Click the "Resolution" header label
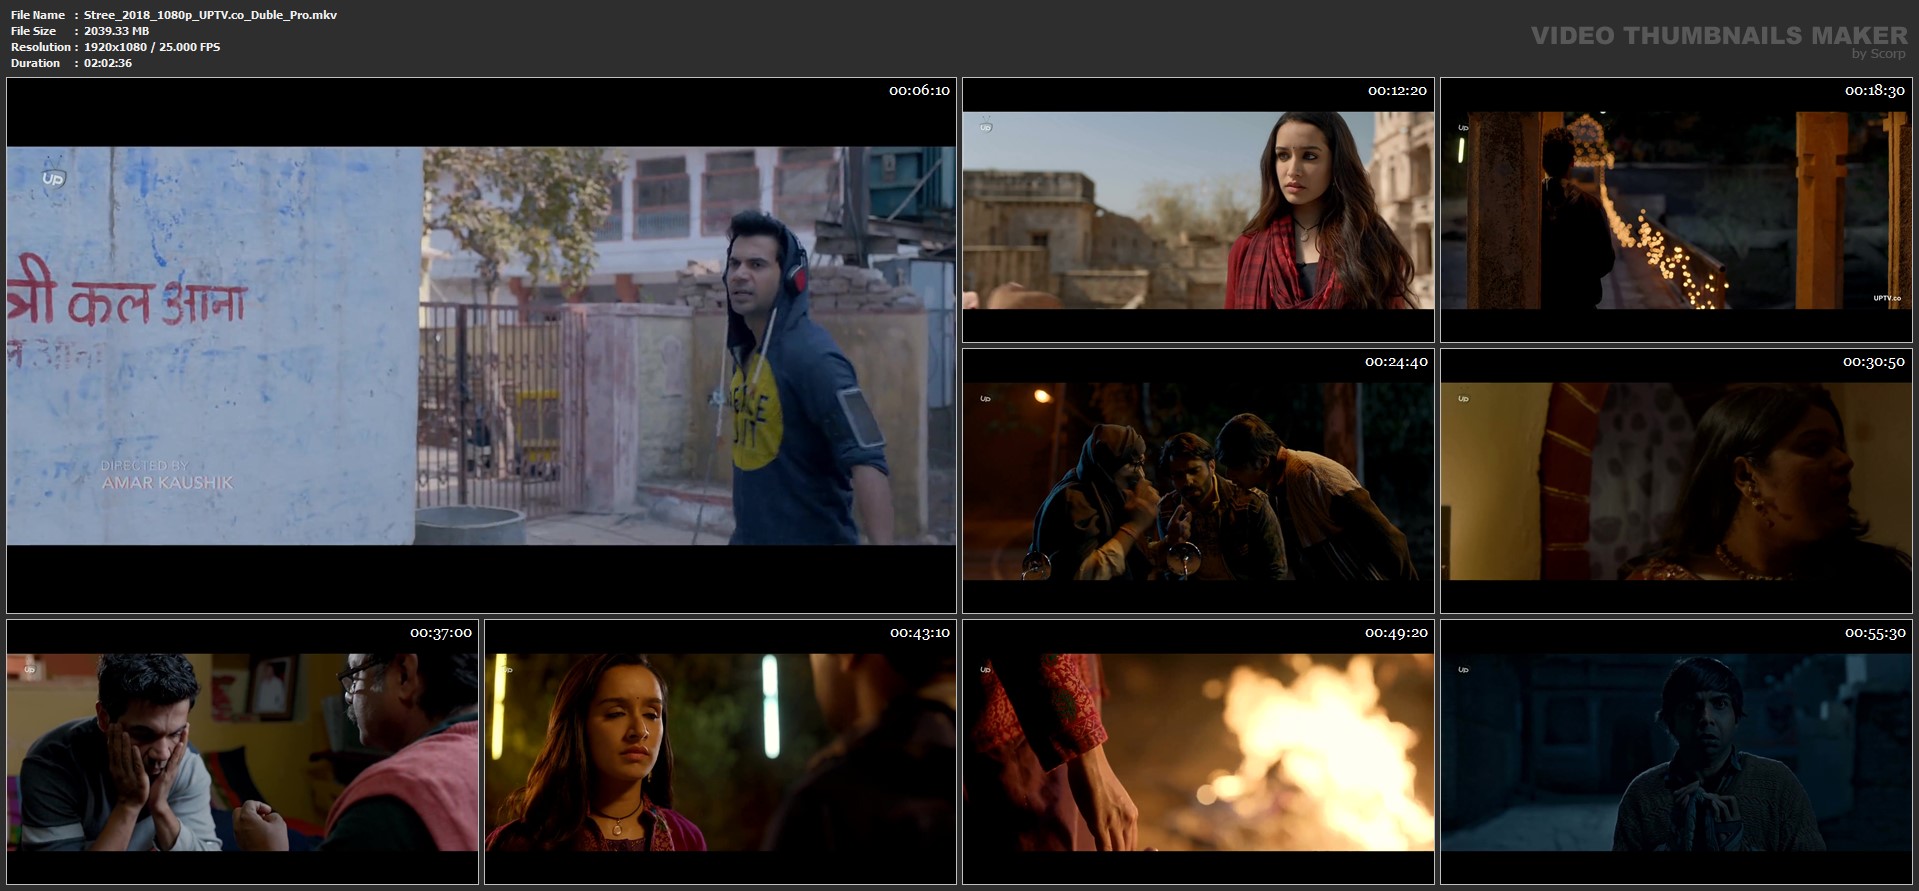 click(41, 47)
